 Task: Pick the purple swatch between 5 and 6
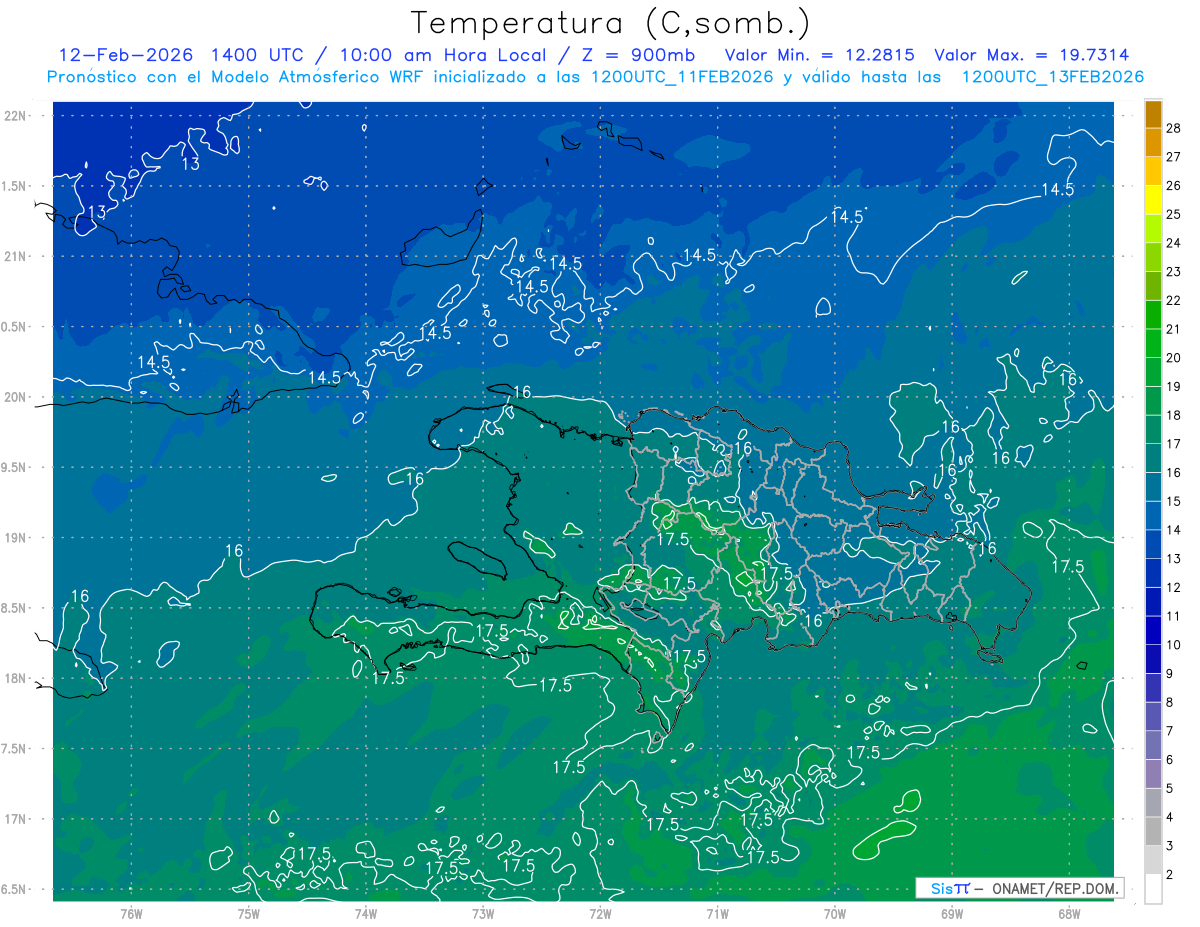[x=1153, y=774]
